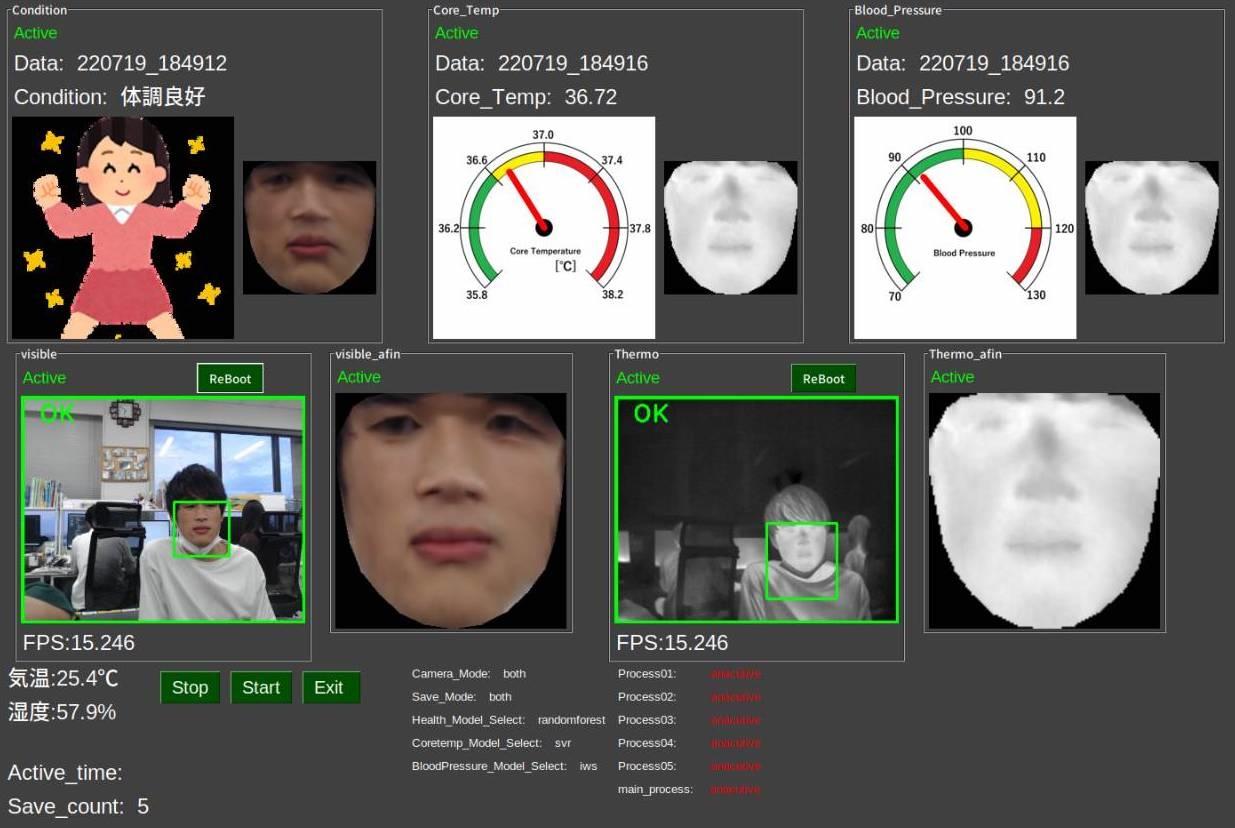
Task: Click the visible camera live feed
Action: pos(163,509)
